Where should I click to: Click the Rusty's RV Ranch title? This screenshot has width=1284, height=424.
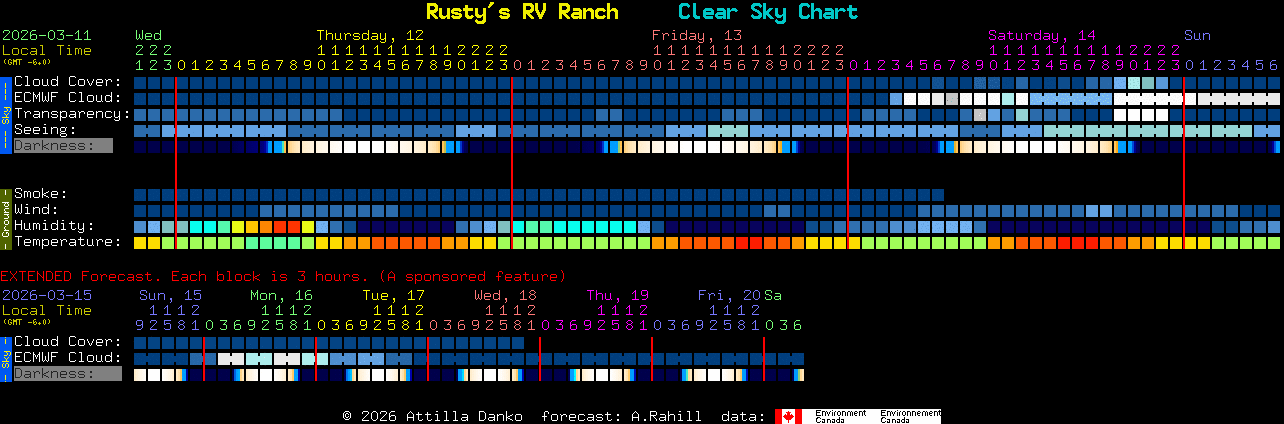coord(521,12)
